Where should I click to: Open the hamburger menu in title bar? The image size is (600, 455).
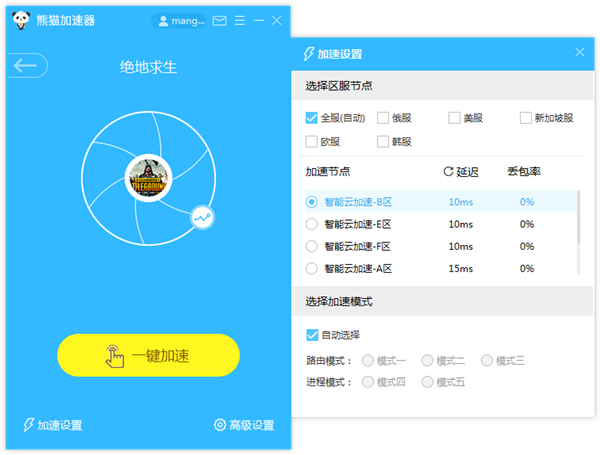click(x=239, y=20)
